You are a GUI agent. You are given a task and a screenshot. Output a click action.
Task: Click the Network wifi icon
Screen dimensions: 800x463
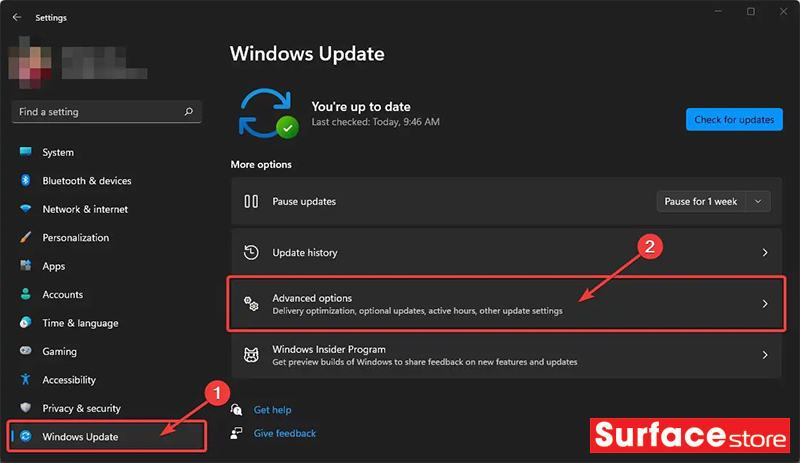click(26, 209)
